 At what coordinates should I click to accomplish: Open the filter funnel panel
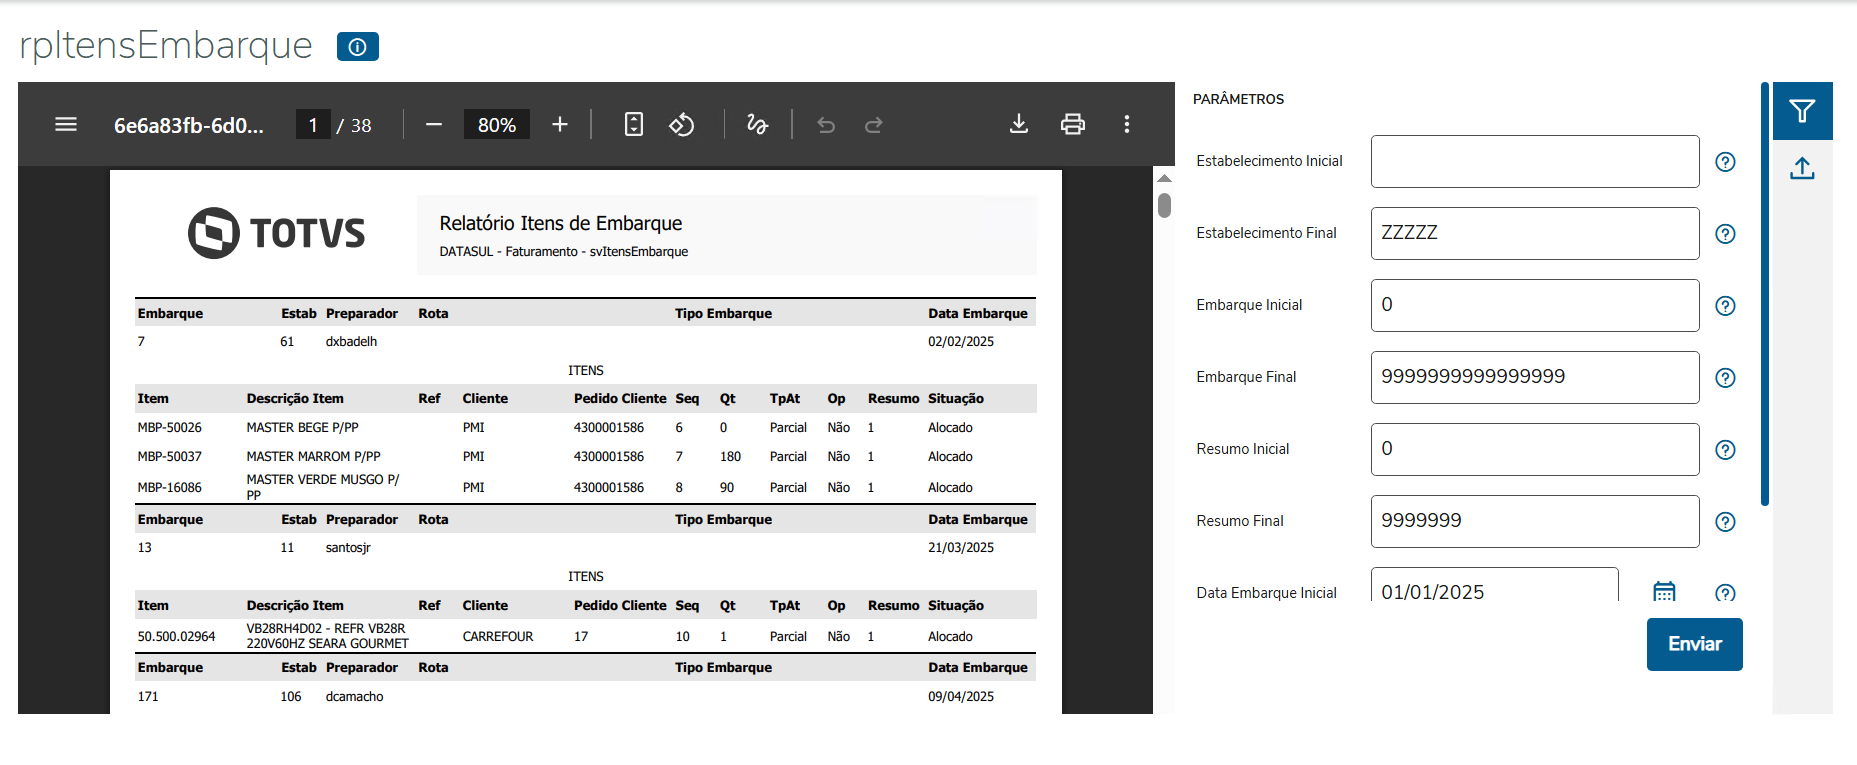(1803, 111)
